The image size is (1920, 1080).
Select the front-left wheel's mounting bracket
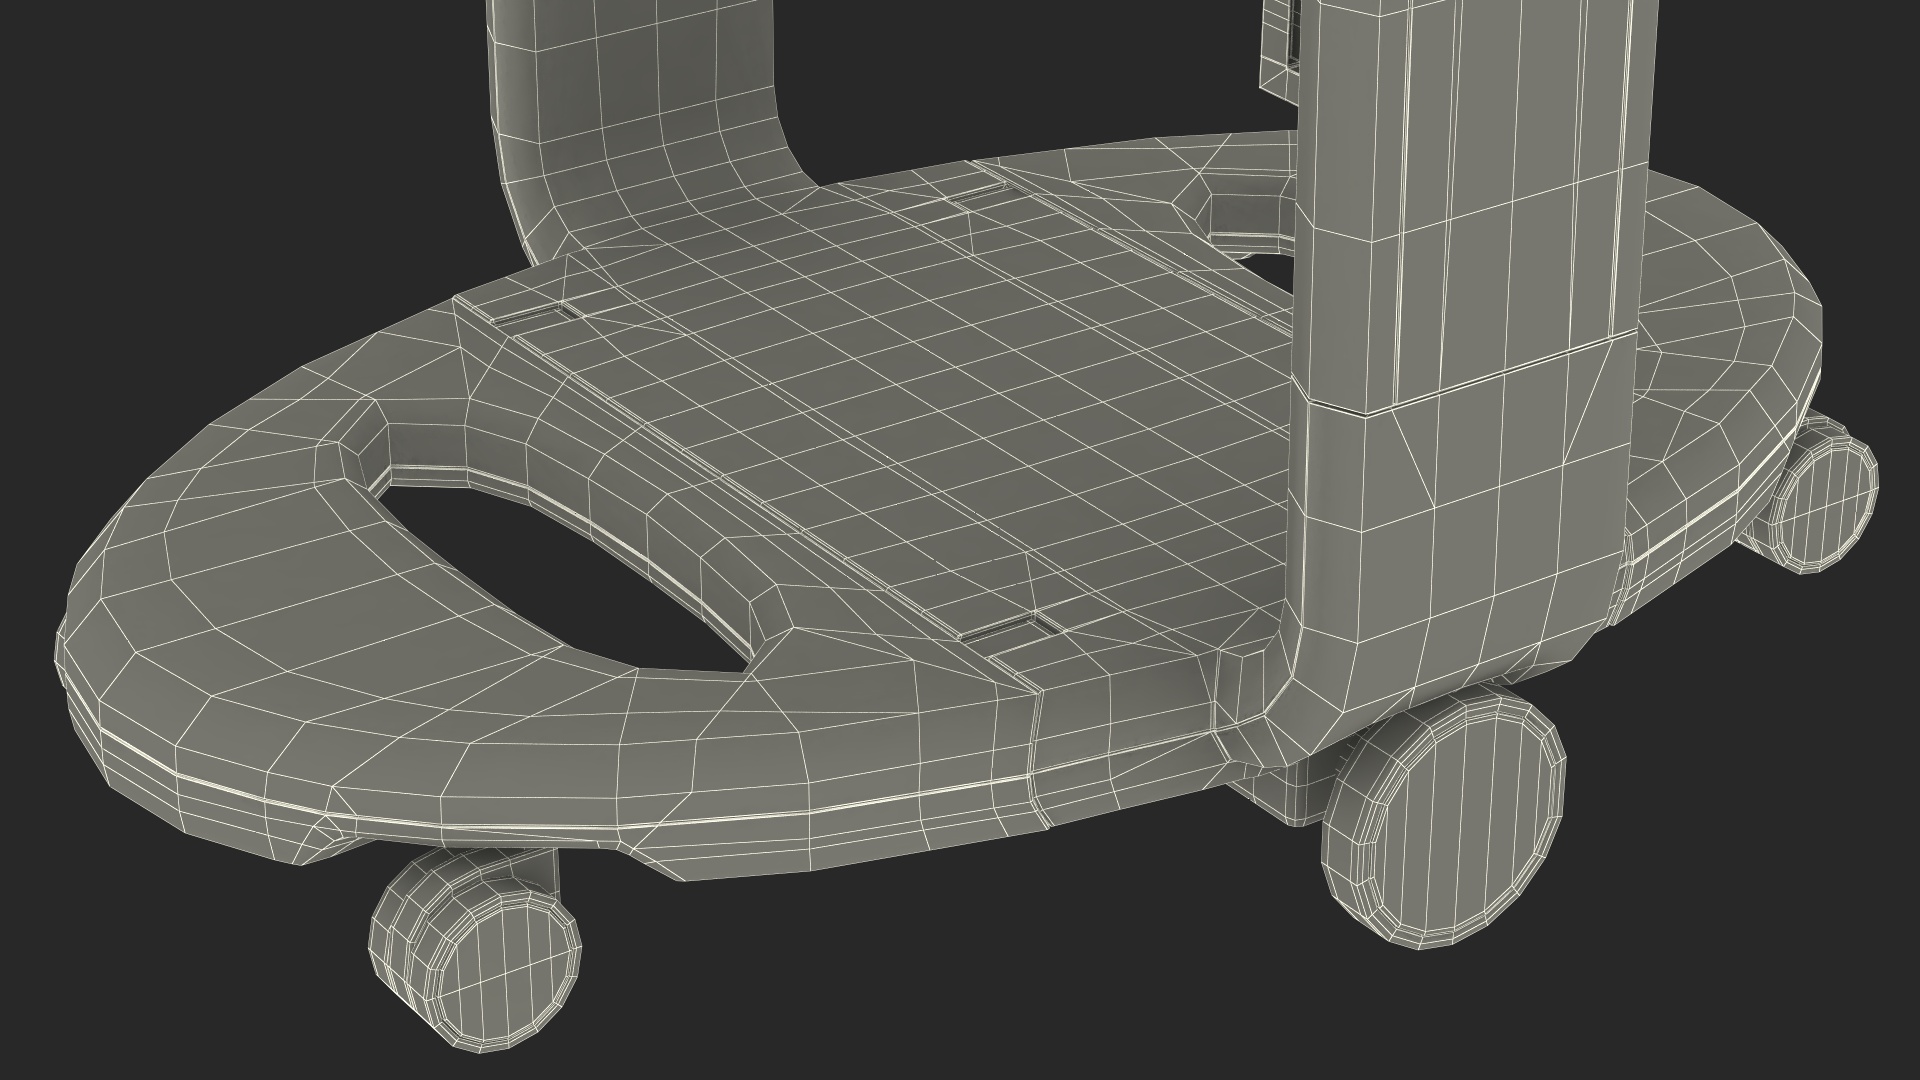(535, 868)
